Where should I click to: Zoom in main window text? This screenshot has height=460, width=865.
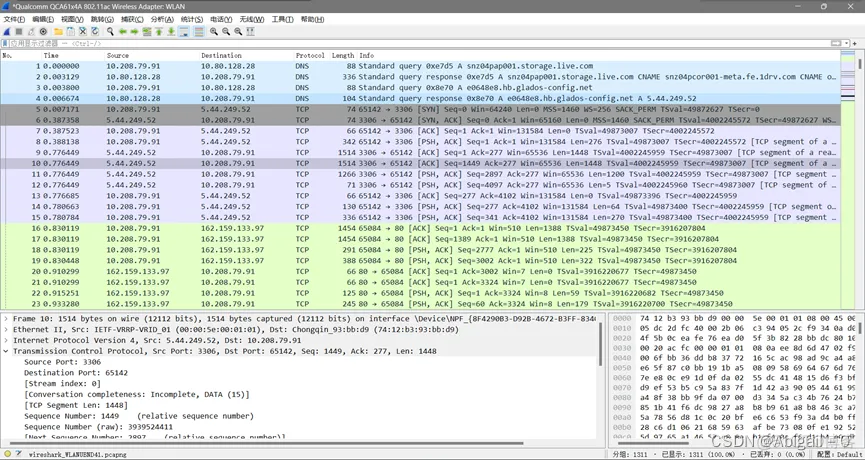tap(213, 31)
